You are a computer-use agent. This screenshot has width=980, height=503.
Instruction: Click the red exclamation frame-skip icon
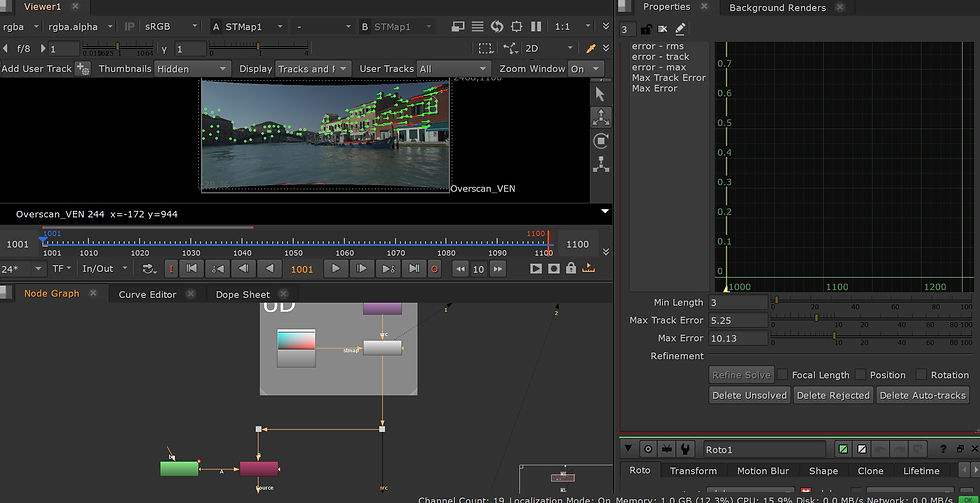point(171,269)
